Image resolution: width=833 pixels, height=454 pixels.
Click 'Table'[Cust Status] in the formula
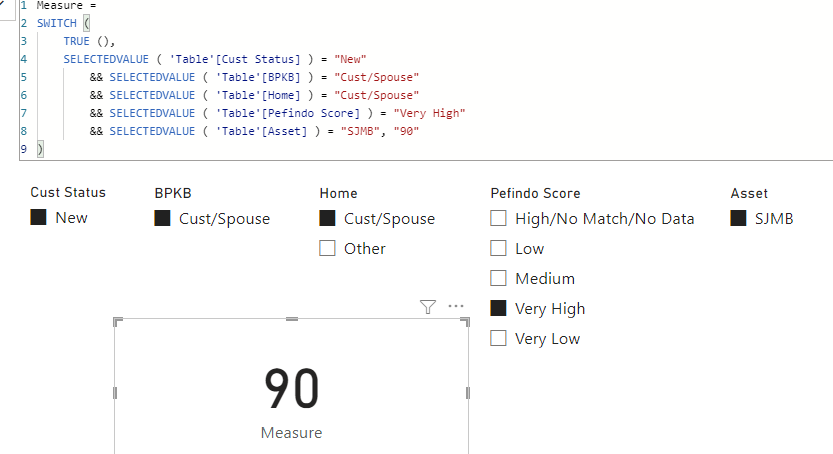[235, 59]
